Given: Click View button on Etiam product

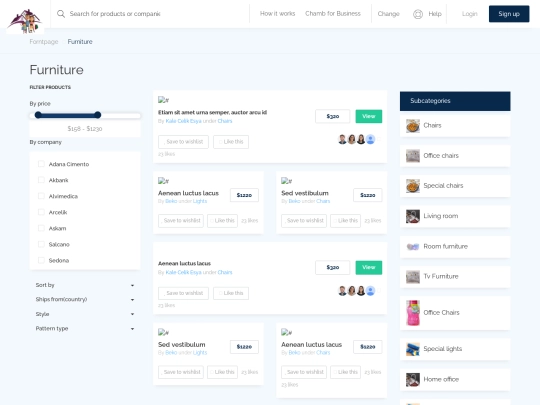Looking at the screenshot, I should (368, 116).
